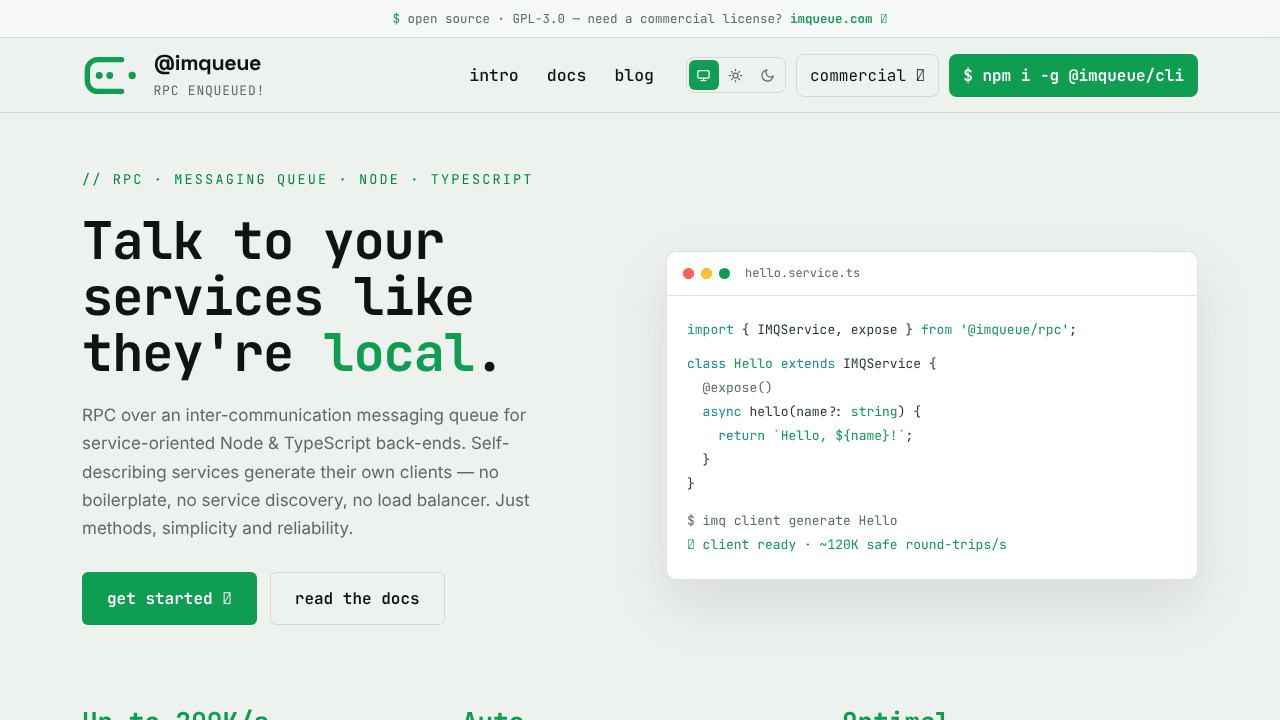
Task: Click the dollar sign in top banner
Action: (x=396, y=19)
